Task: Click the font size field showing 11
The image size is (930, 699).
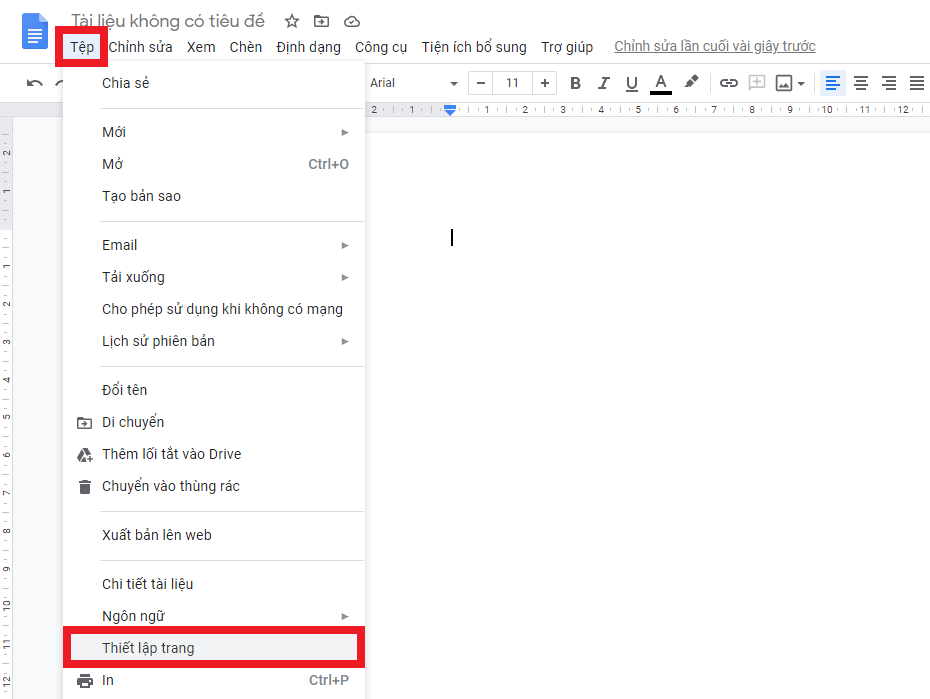Action: pyautogui.click(x=512, y=83)
